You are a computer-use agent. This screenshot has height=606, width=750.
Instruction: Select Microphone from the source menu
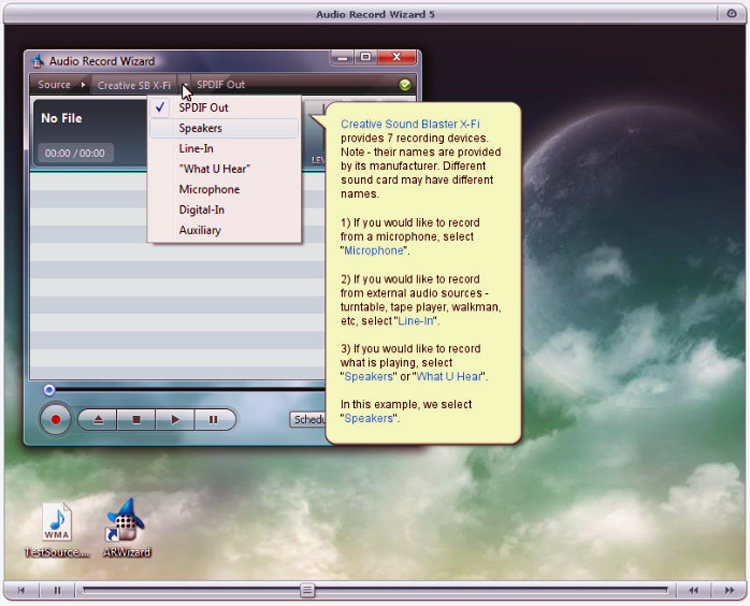point(224,189)
